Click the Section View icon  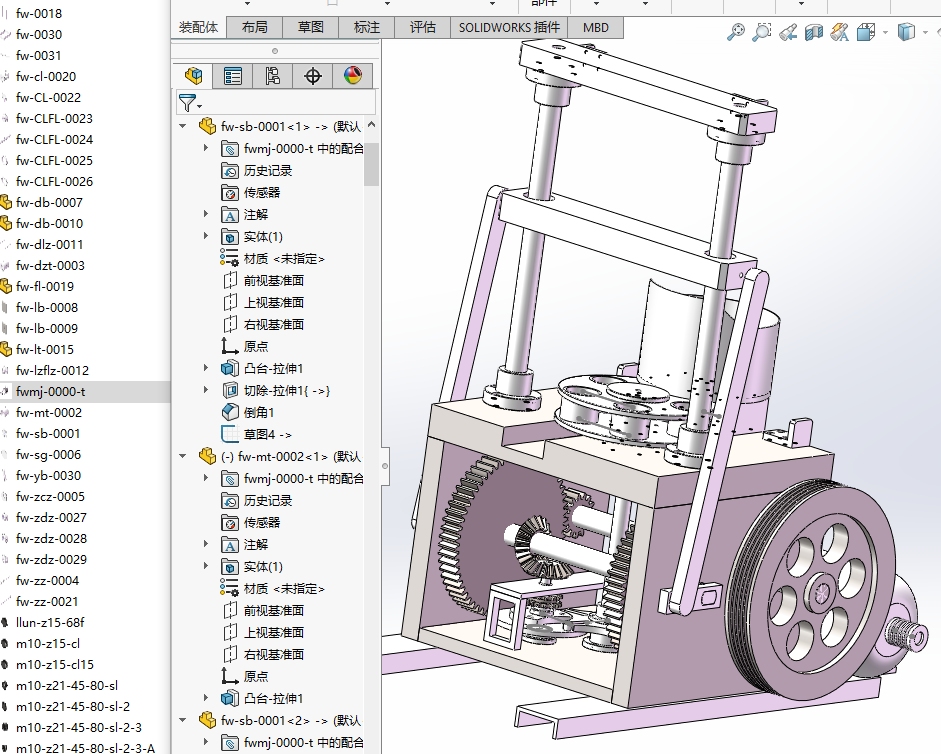point(813,32)
